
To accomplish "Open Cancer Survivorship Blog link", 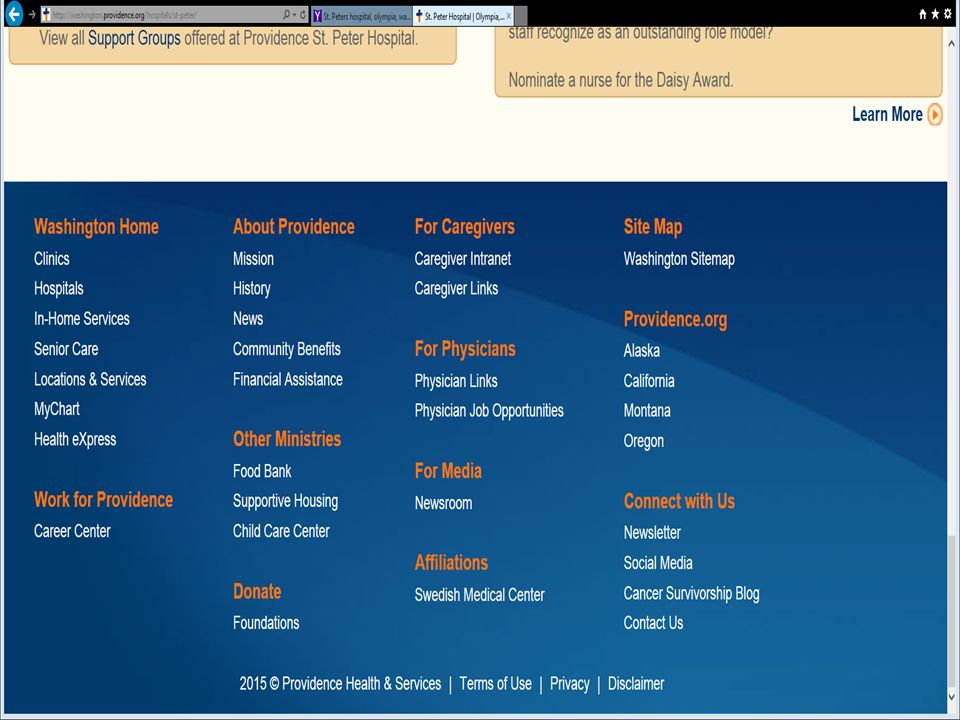I will coord(691,593).
